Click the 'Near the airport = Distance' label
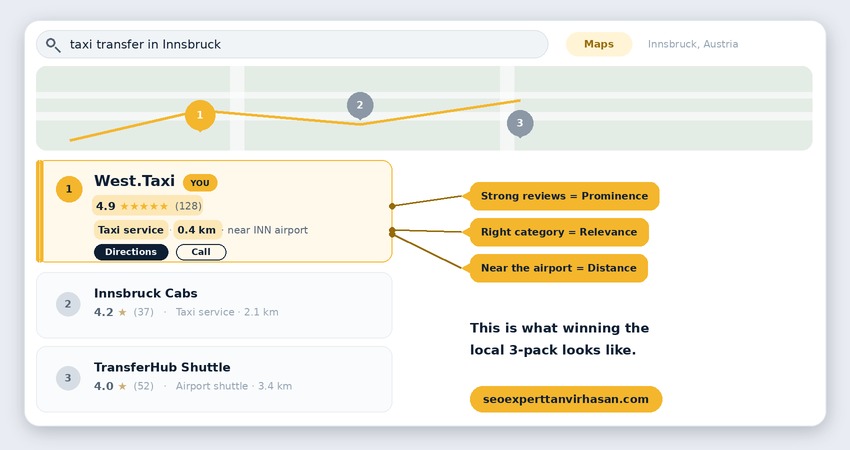850x450 pixels. coord(558,268)
